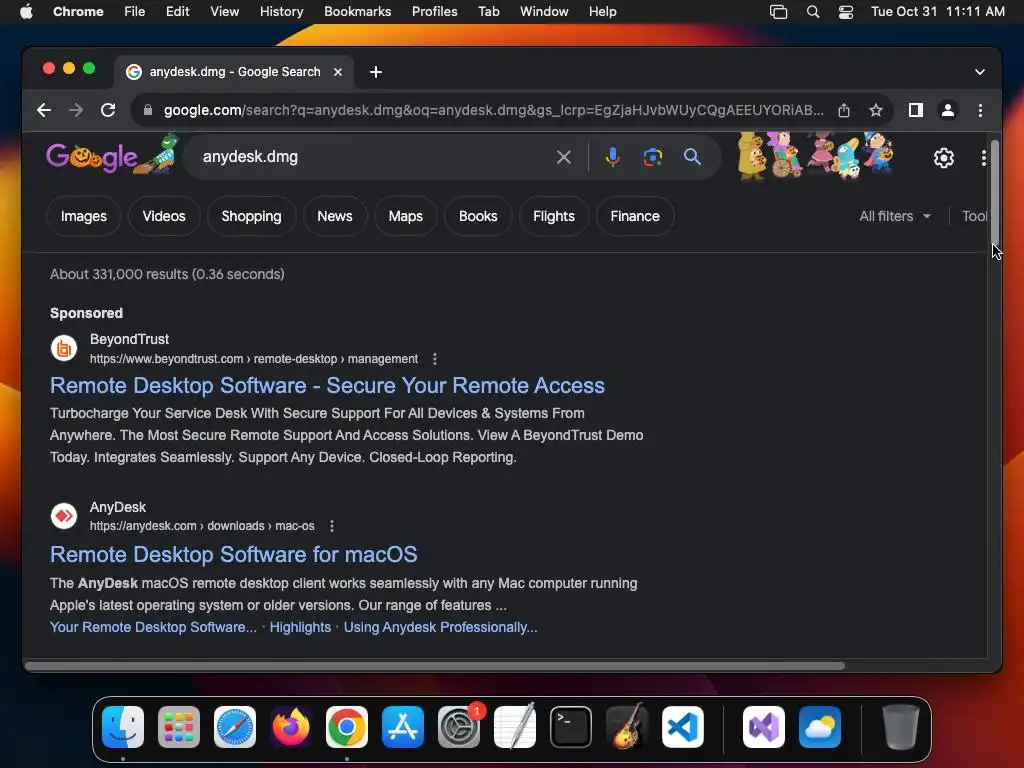Switch to the Flights filter
This screenshot has width=1024, height=768.
(554, 216)
